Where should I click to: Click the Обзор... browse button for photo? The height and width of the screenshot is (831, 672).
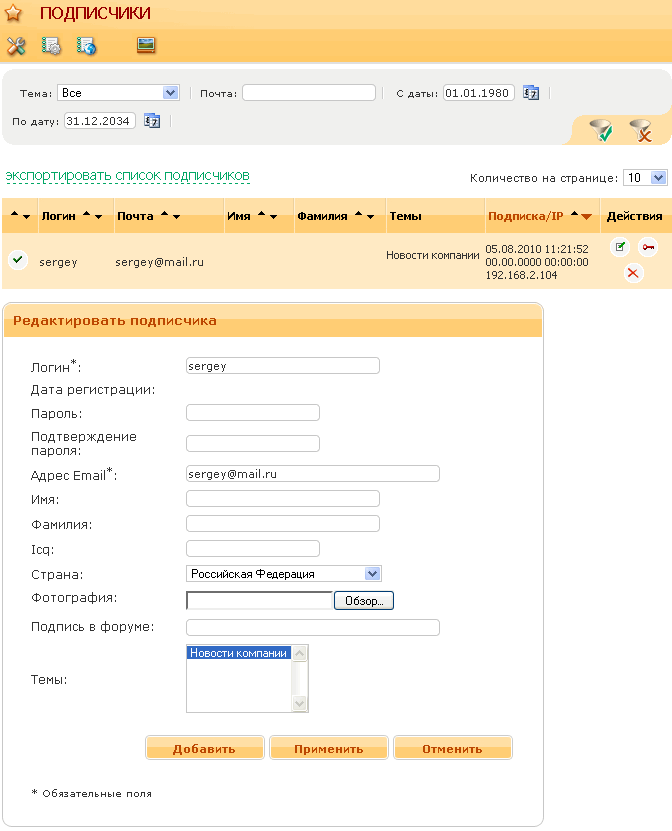(x=364, y=601)
